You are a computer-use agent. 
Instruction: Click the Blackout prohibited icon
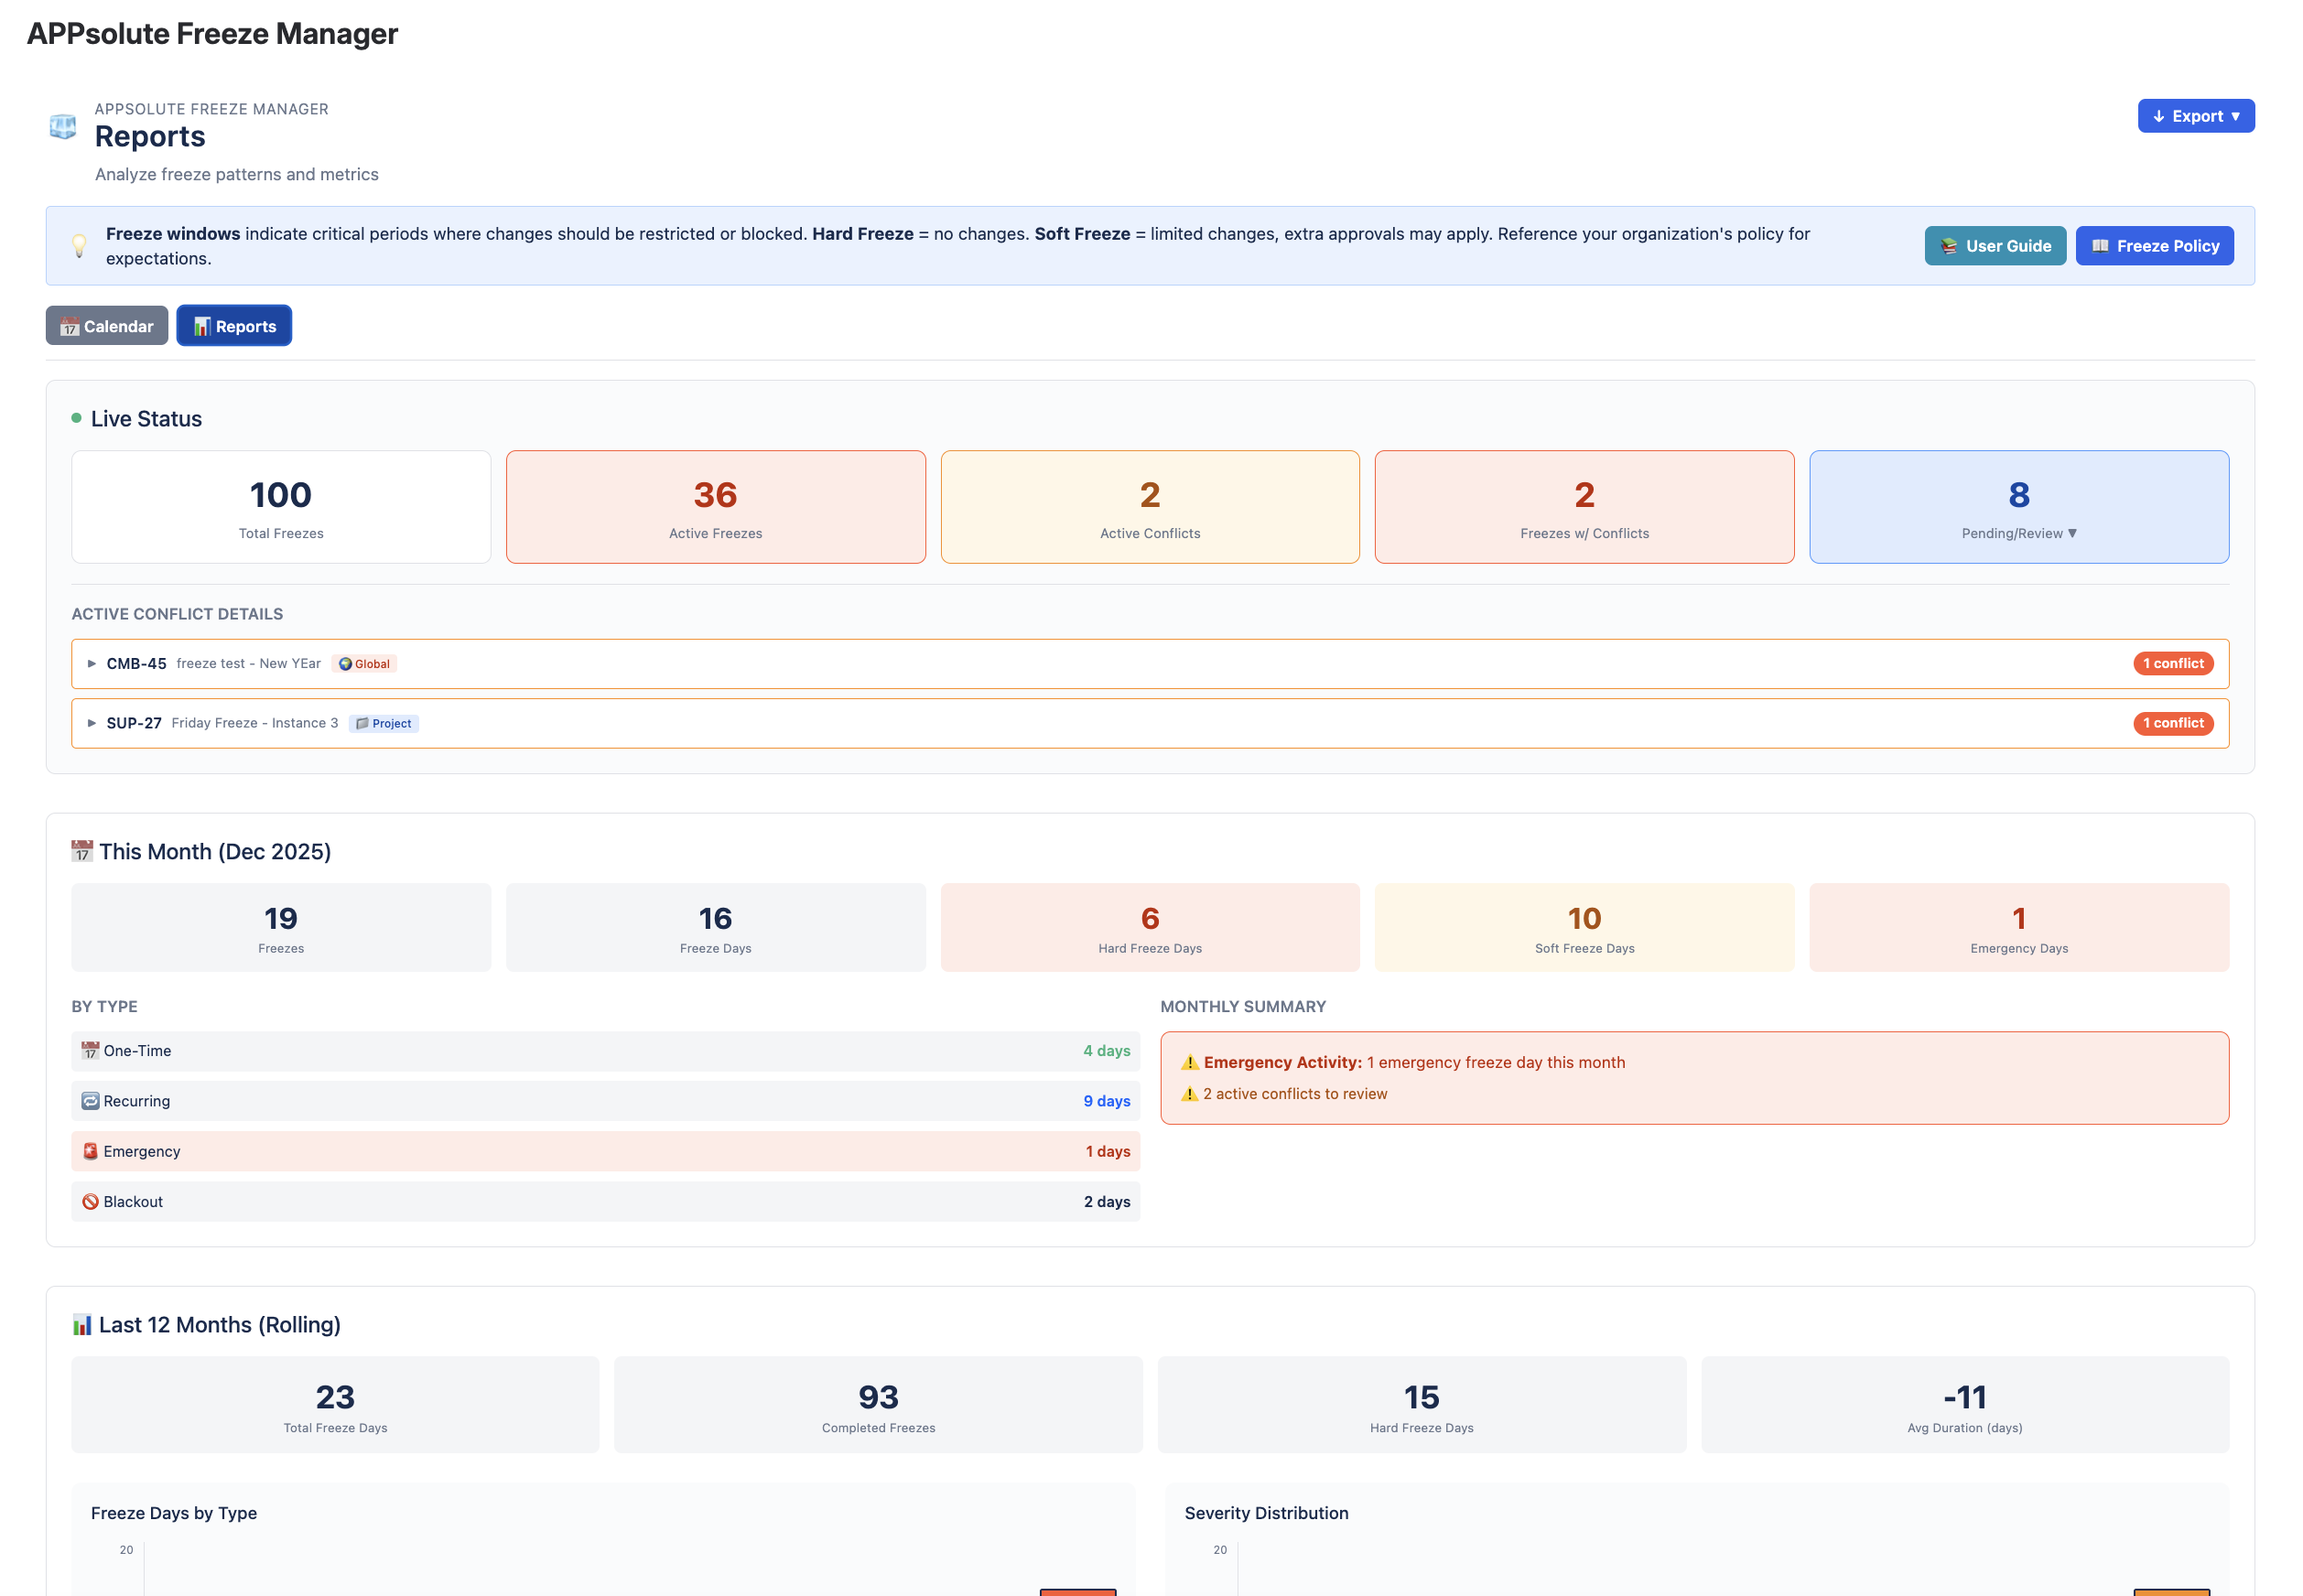90,1202
